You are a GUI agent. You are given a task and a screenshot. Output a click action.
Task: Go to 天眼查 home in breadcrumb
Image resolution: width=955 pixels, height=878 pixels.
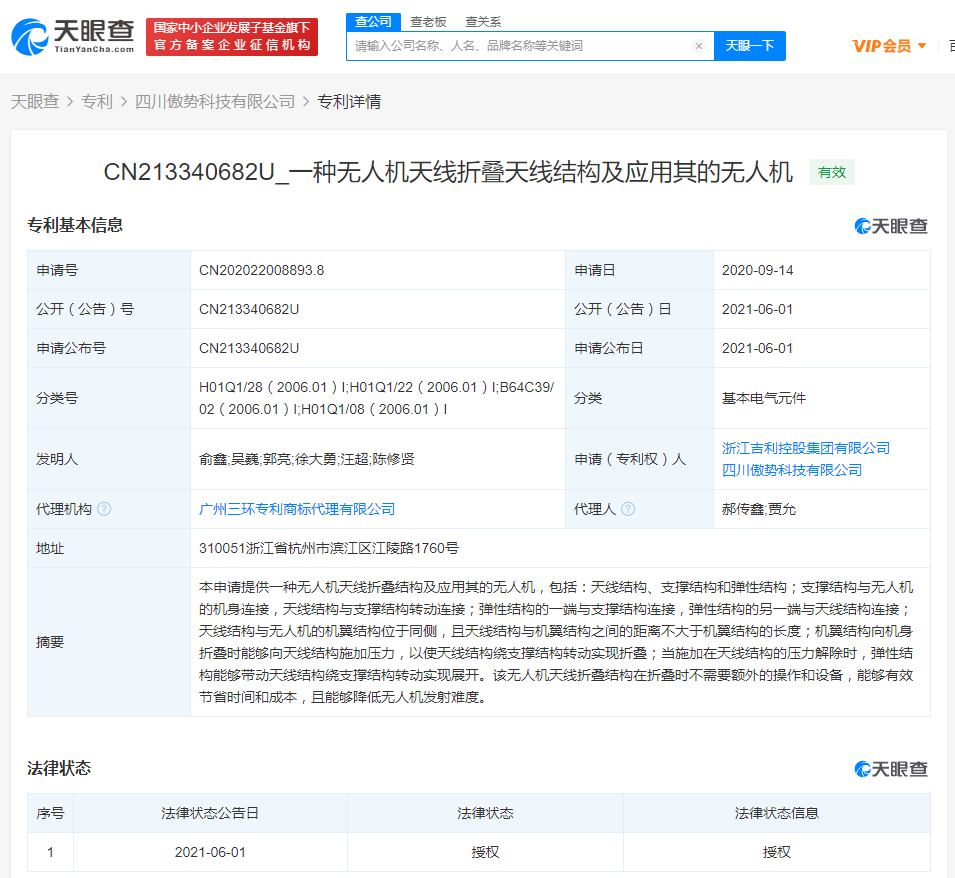pos(34,101)
